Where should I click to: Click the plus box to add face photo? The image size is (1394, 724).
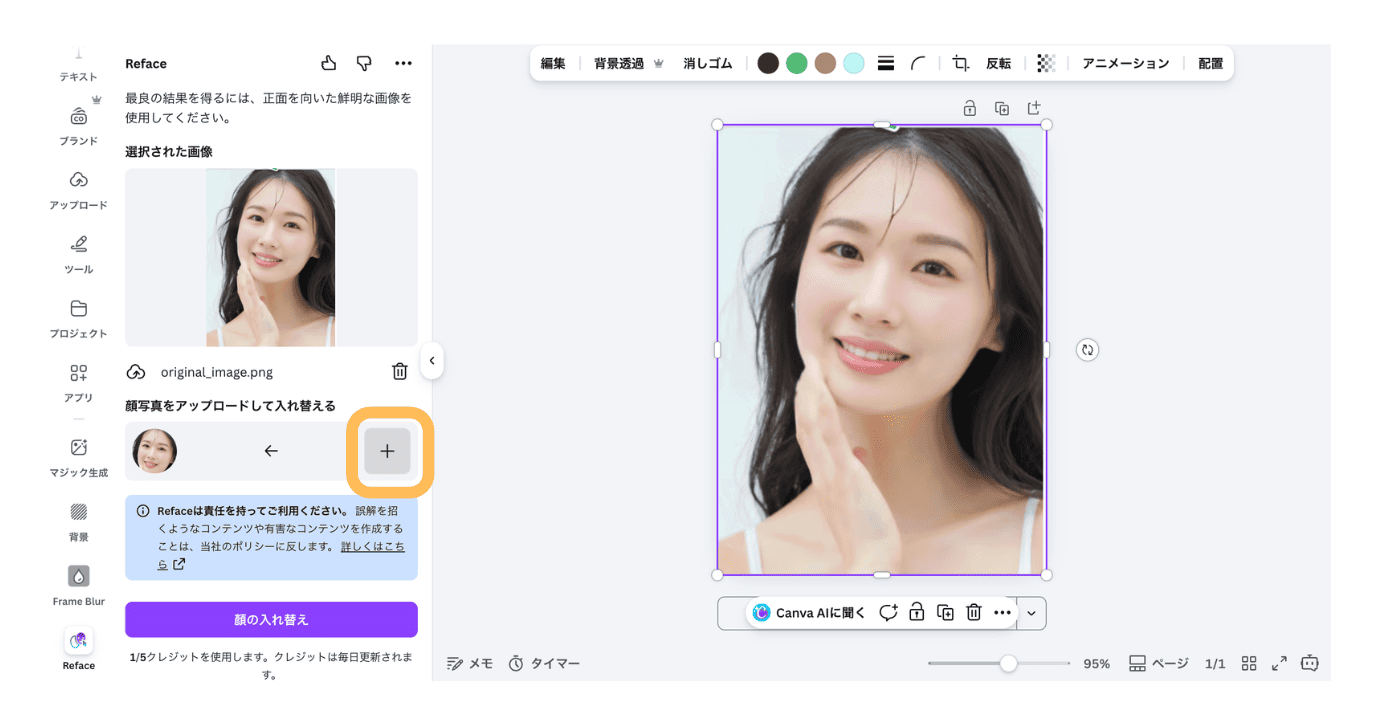pos(387,451)
